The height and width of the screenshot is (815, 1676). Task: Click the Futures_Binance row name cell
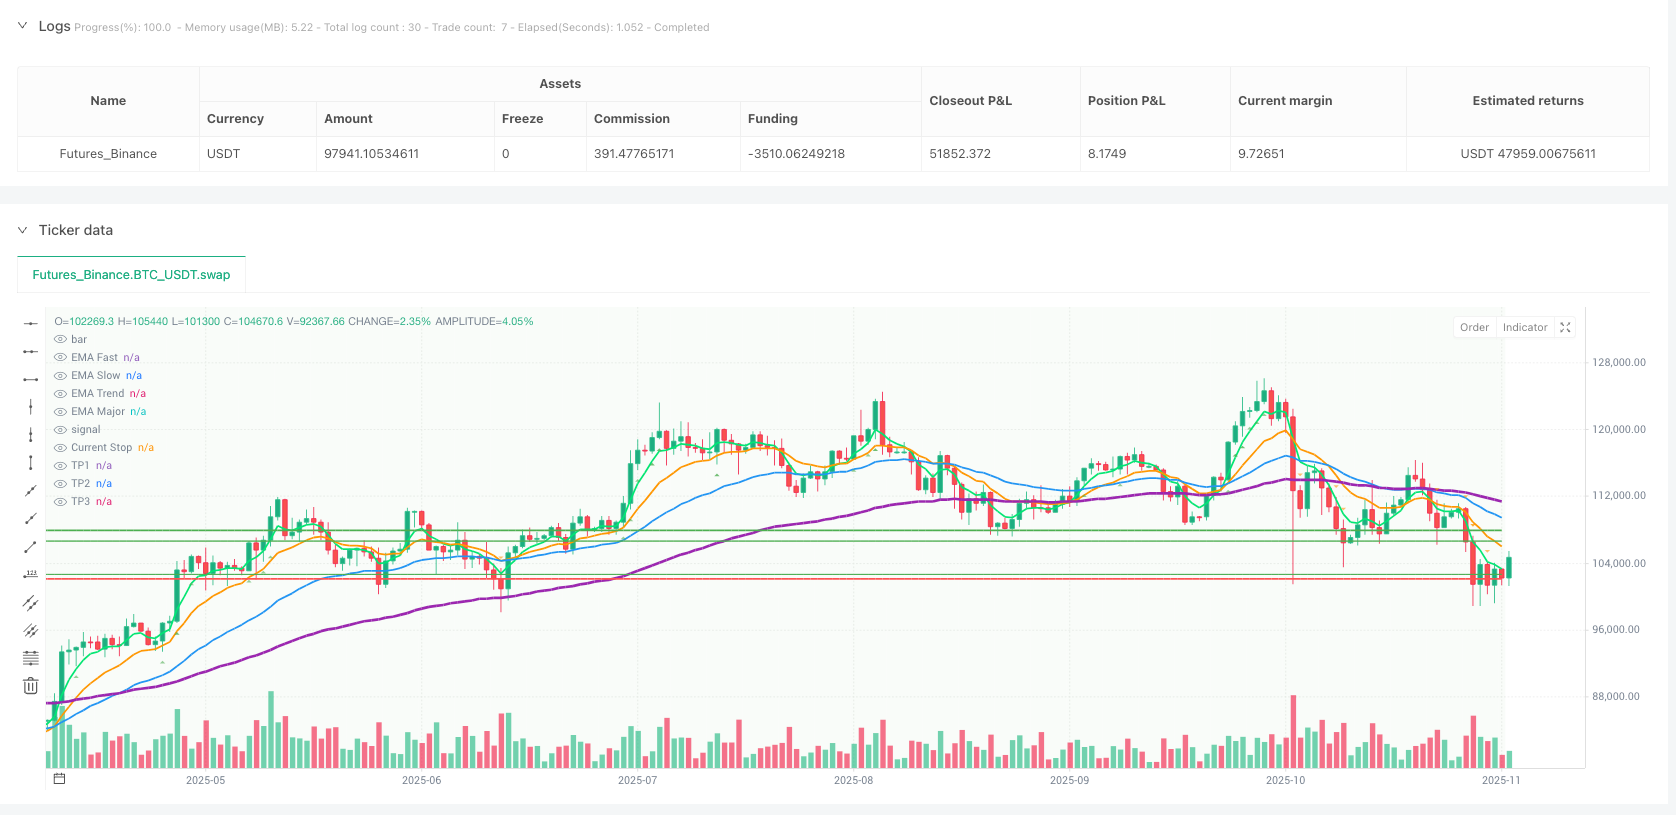pyautogui.click(x=108, y=154)
